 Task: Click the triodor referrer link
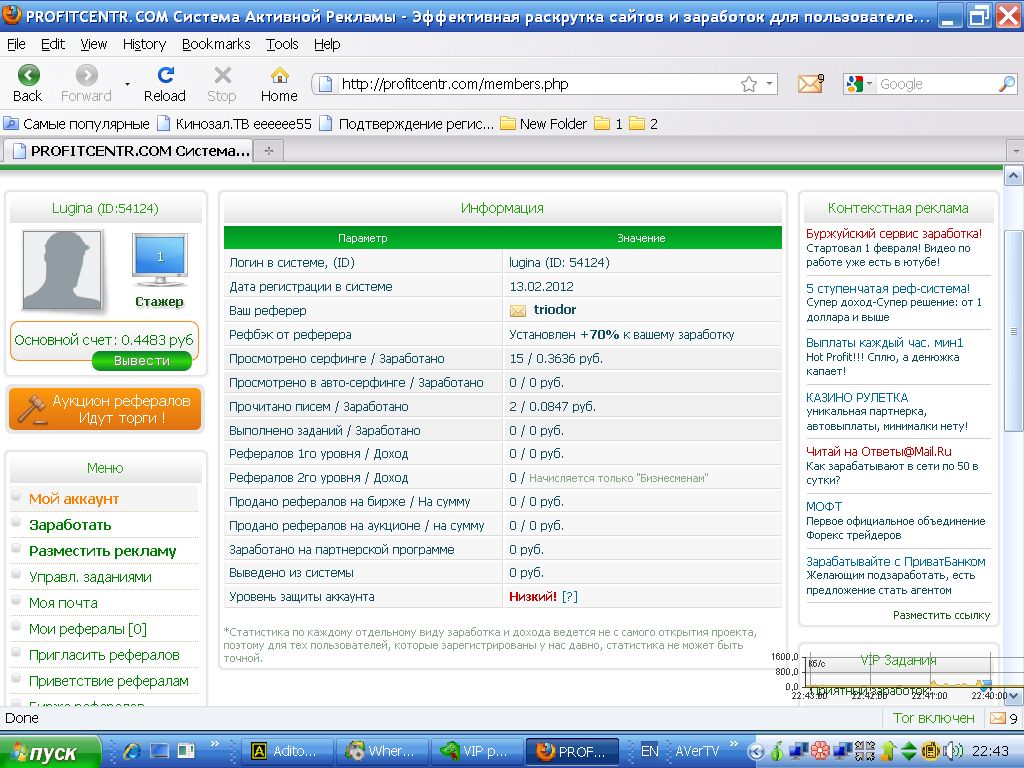555,310
